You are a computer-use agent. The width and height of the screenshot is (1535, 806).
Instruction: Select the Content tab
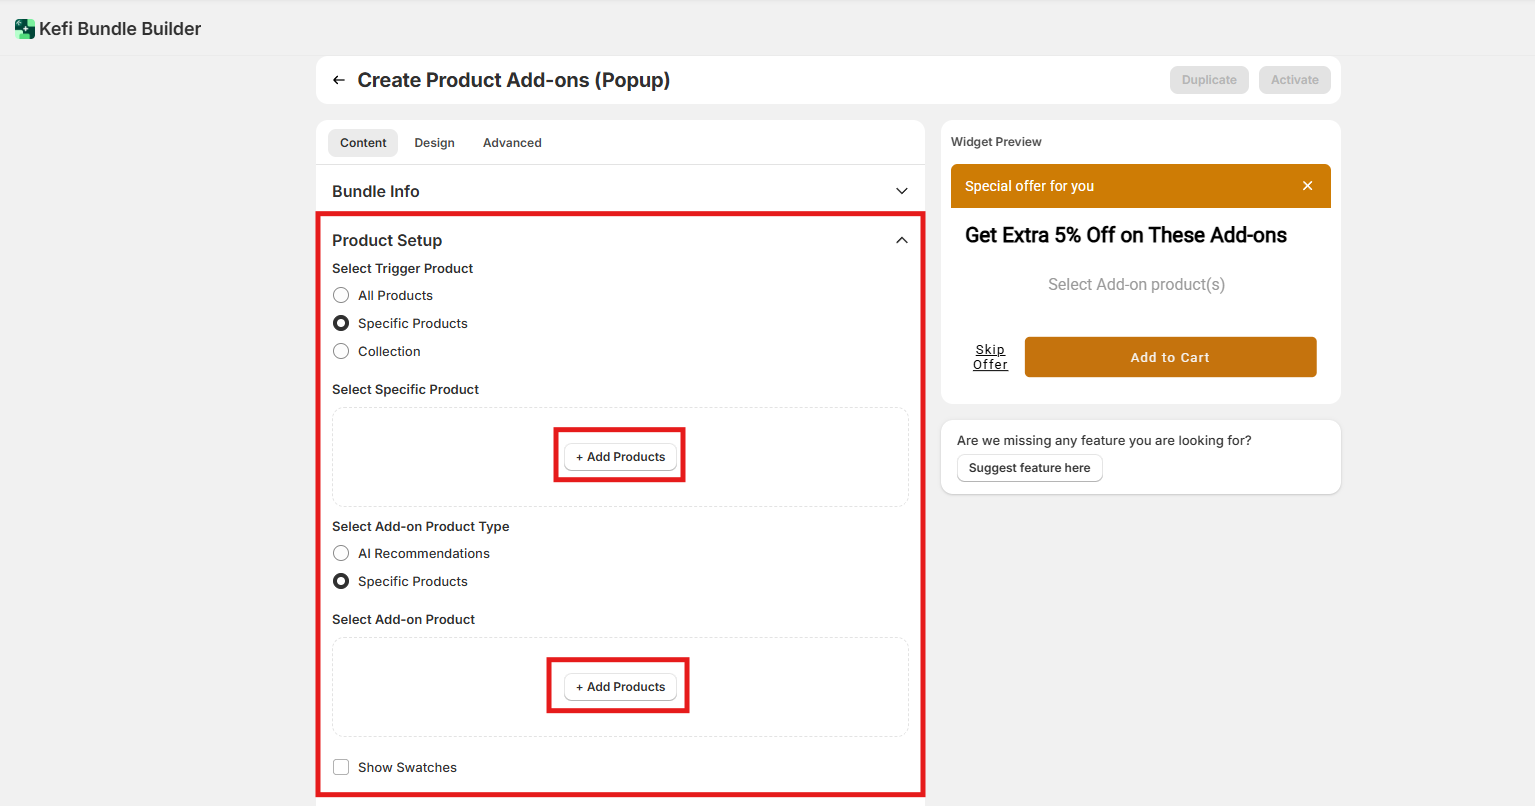click(x=363, y=143)
